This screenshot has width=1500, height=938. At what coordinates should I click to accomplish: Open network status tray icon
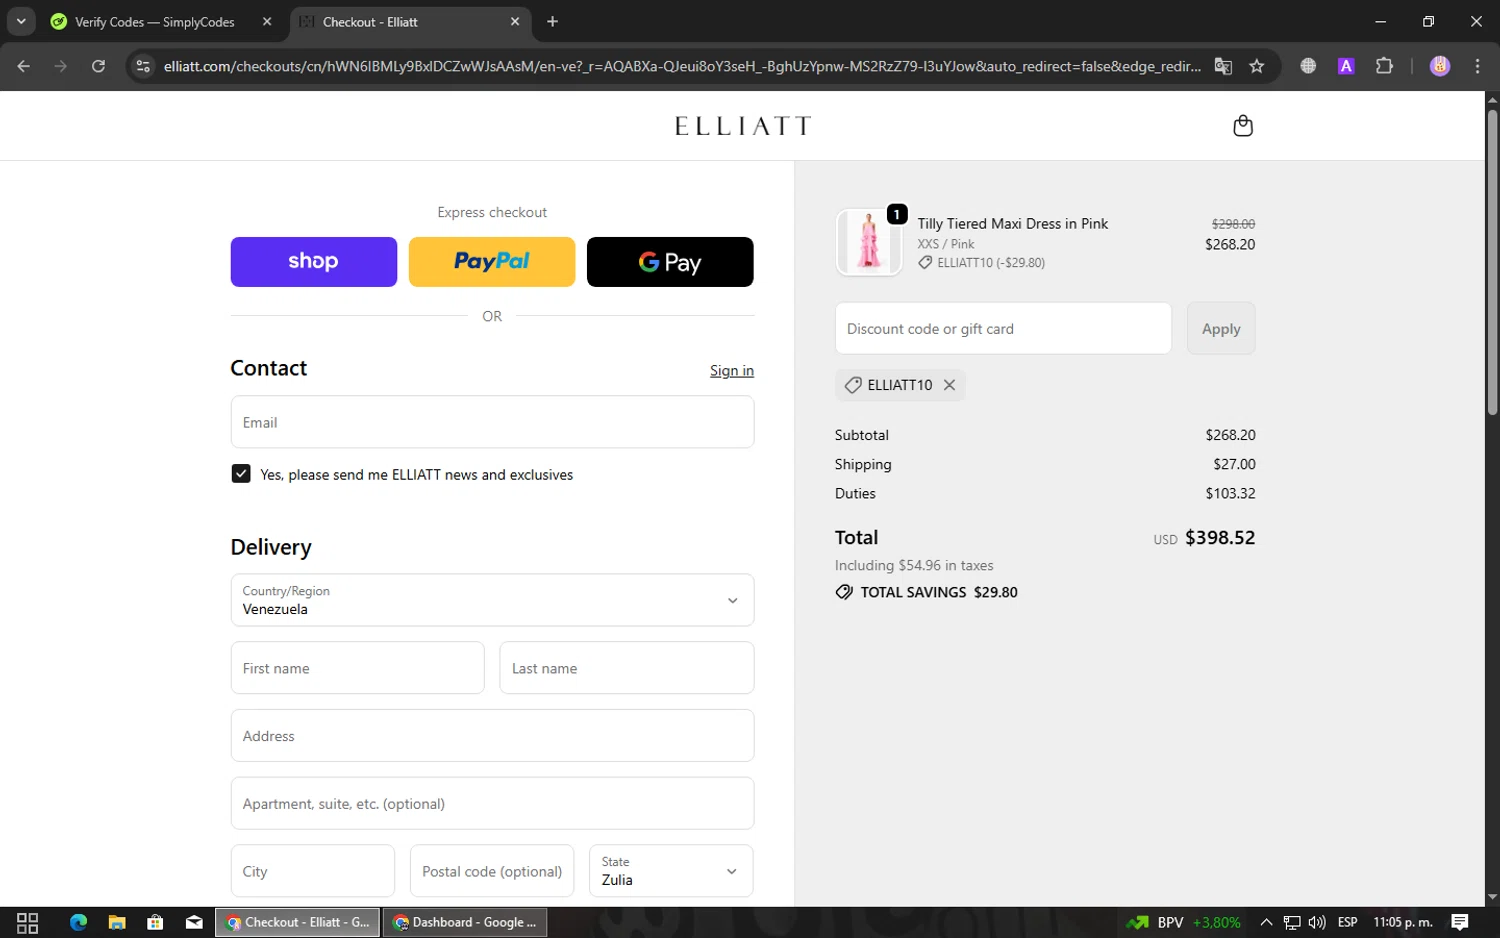point(1292,922)
